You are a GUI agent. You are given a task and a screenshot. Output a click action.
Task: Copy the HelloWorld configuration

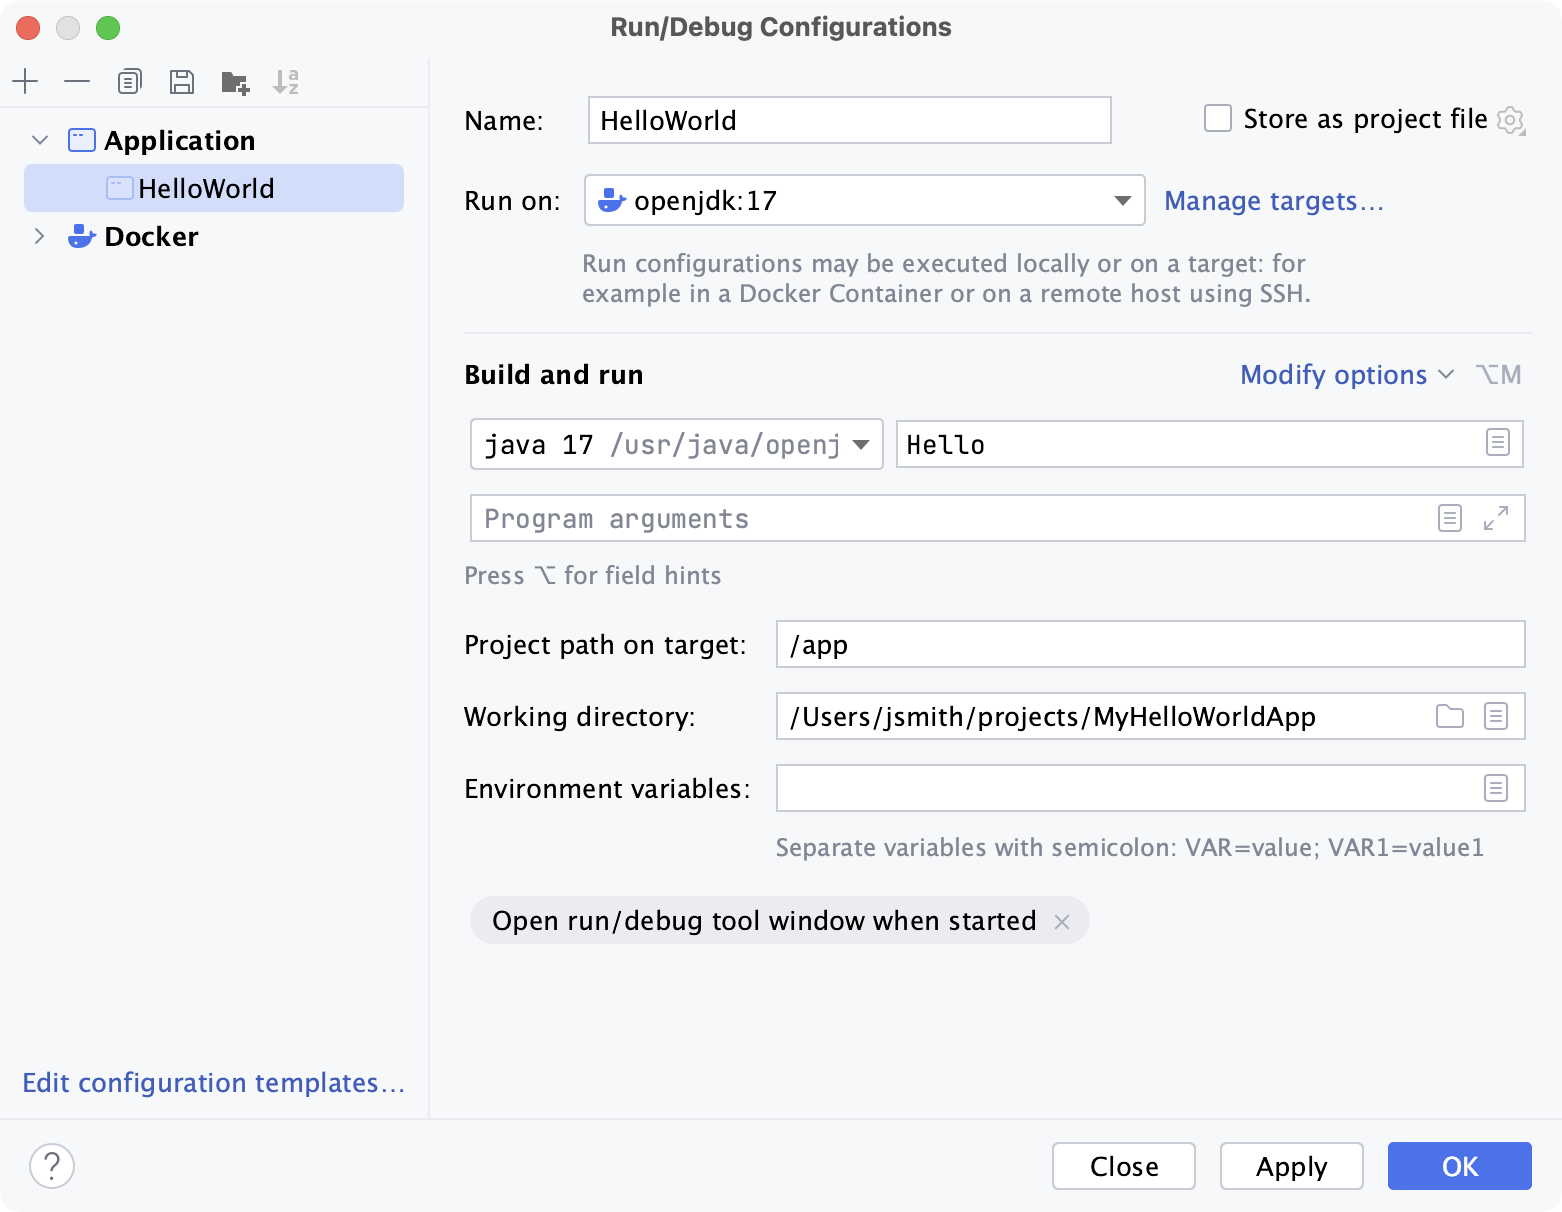[x=129, y=81]
